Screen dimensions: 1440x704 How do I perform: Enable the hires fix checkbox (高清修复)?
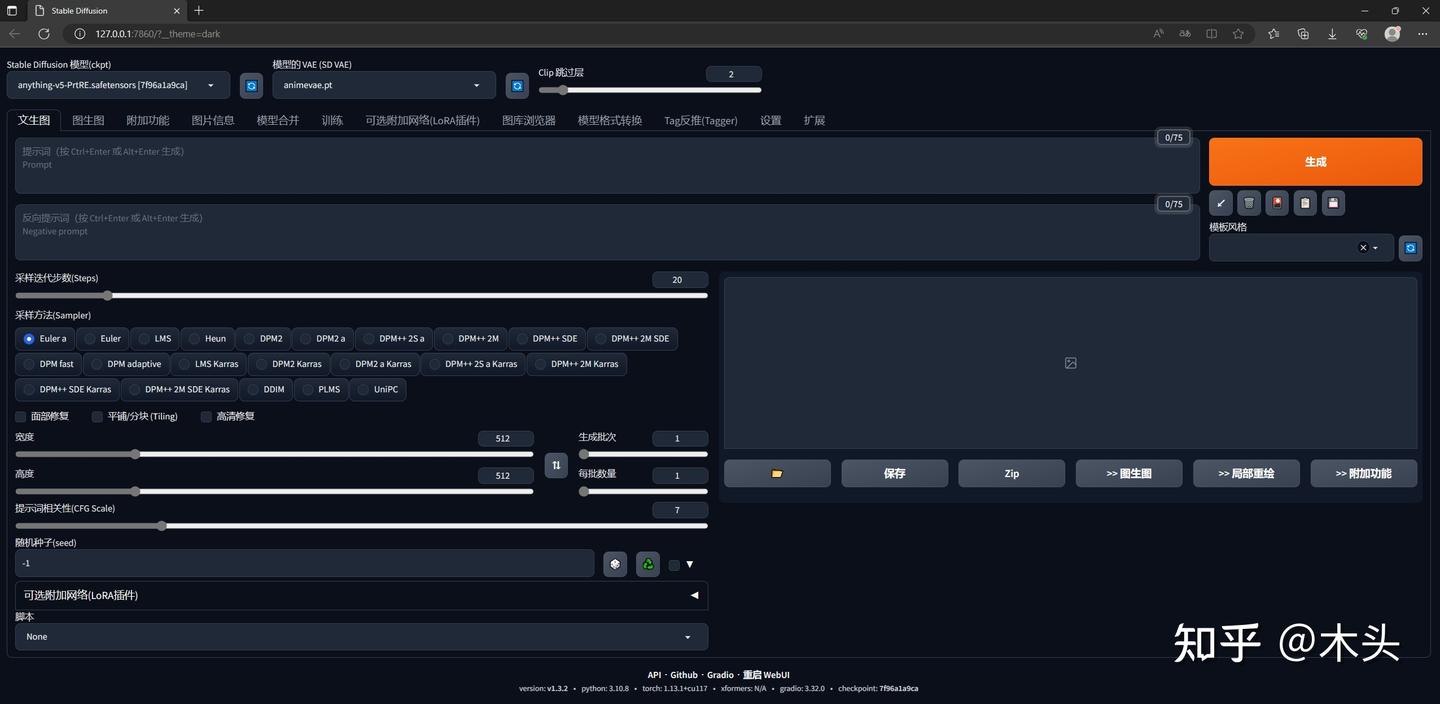coord(206,416)
